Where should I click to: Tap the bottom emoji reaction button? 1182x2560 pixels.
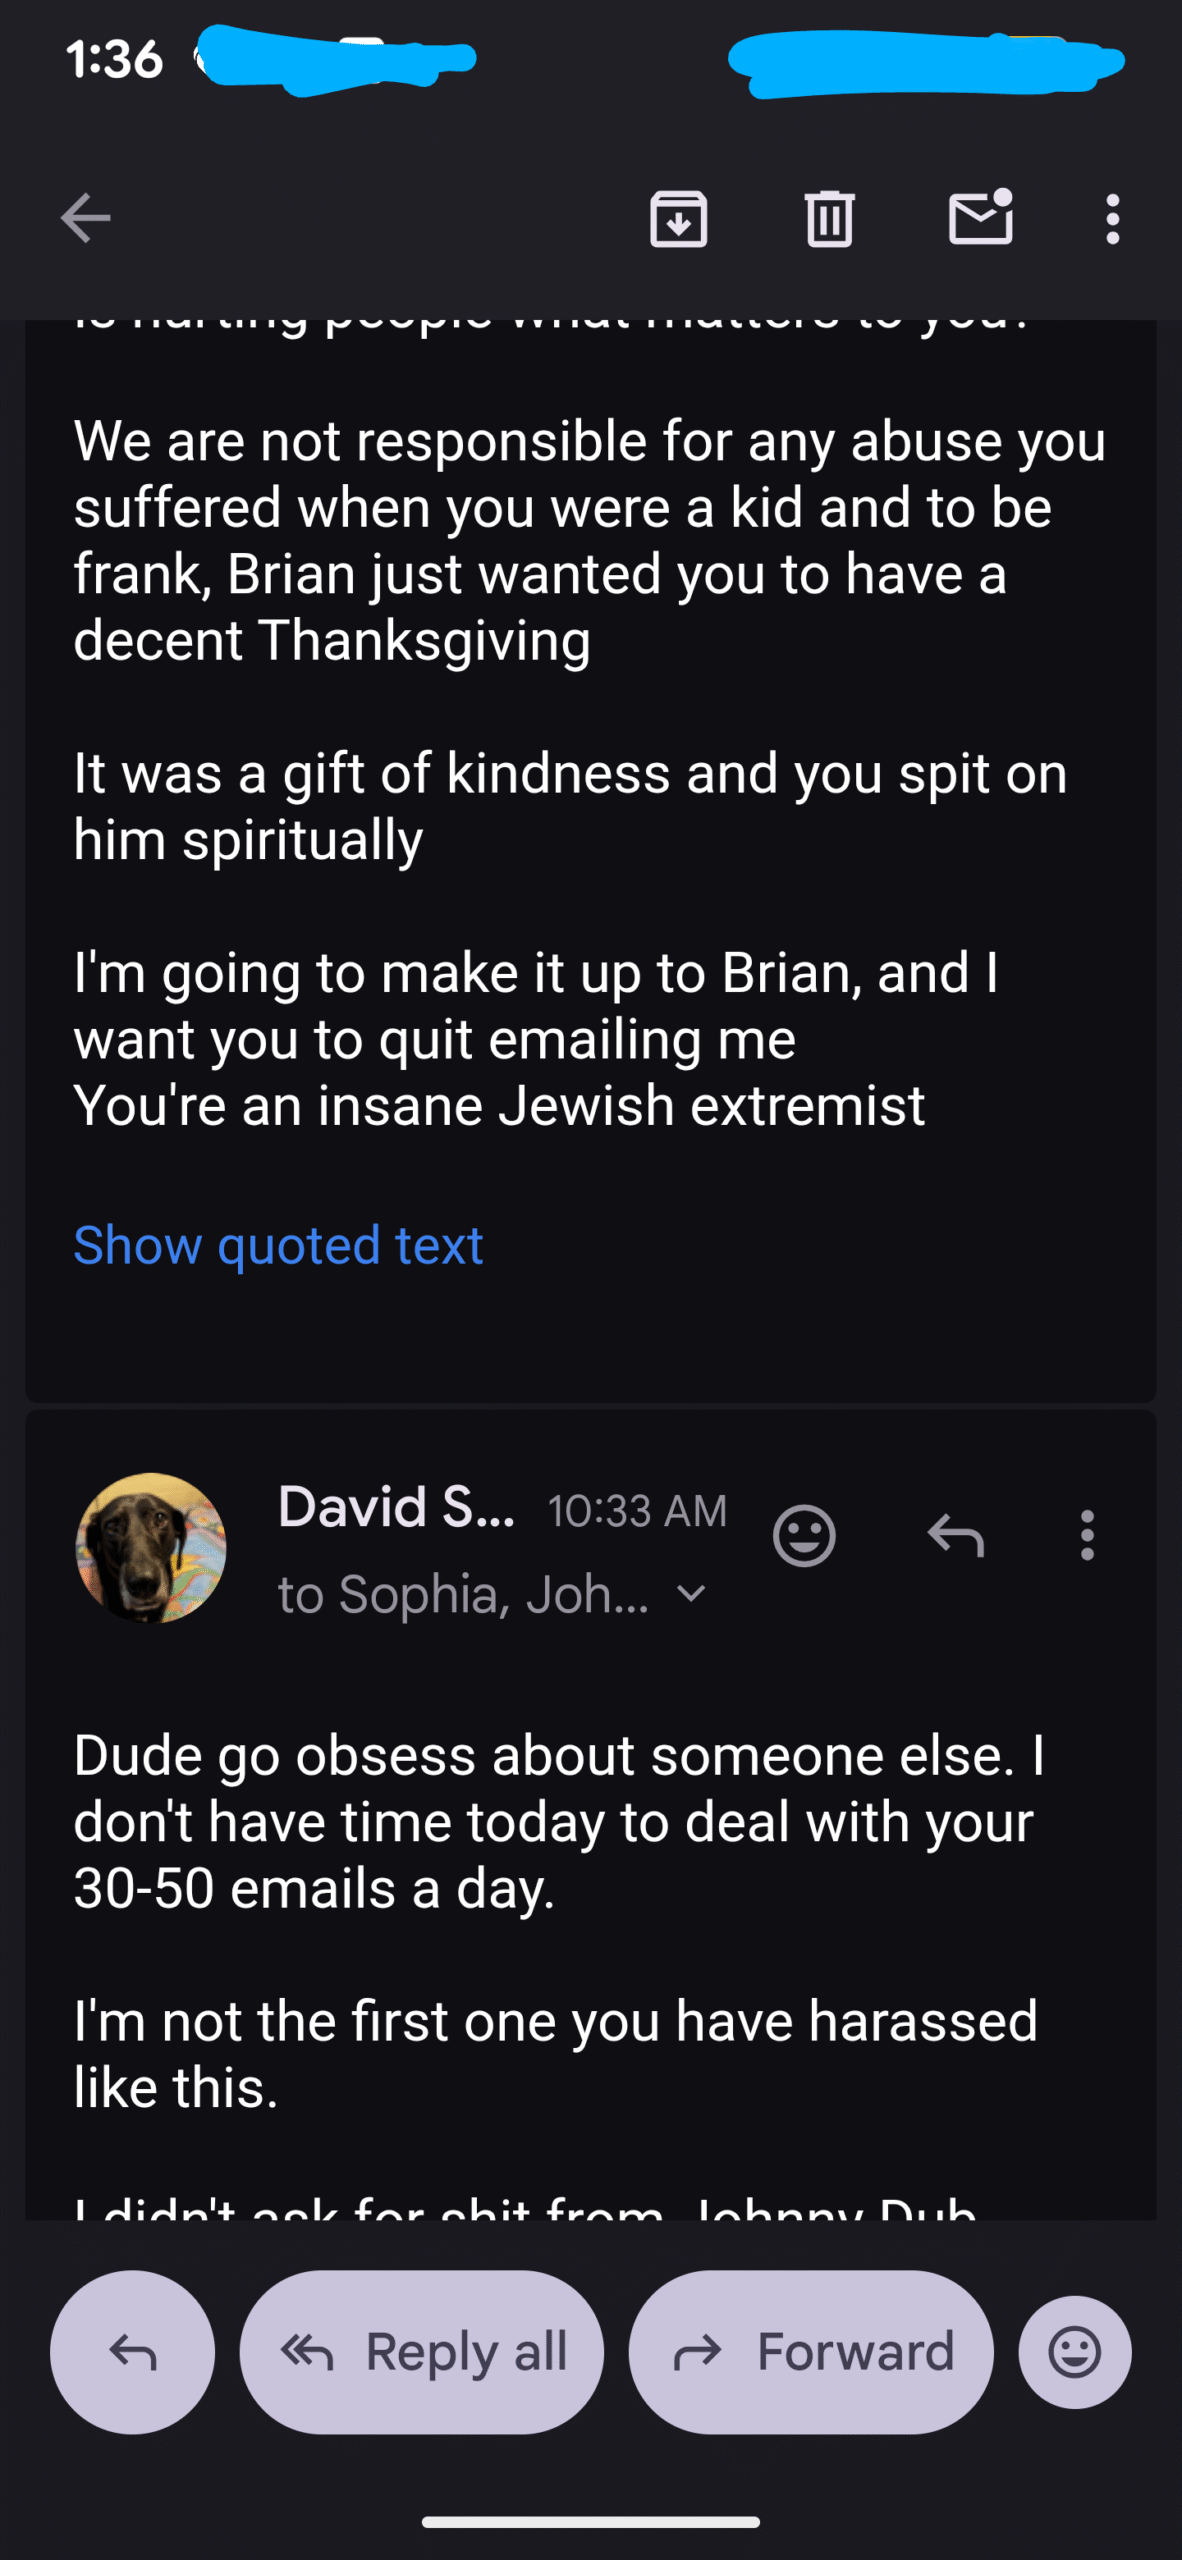click(1075, 2352)
